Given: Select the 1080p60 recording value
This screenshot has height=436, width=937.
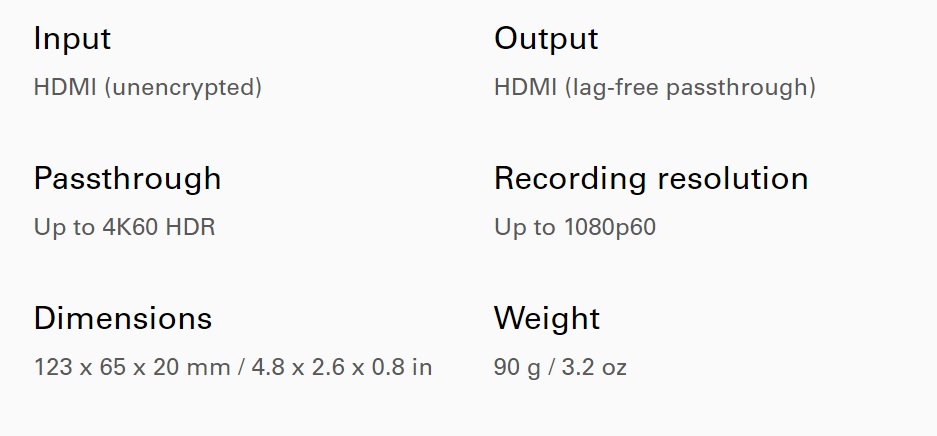Looking at the screenshot, I should pos(610,228).
